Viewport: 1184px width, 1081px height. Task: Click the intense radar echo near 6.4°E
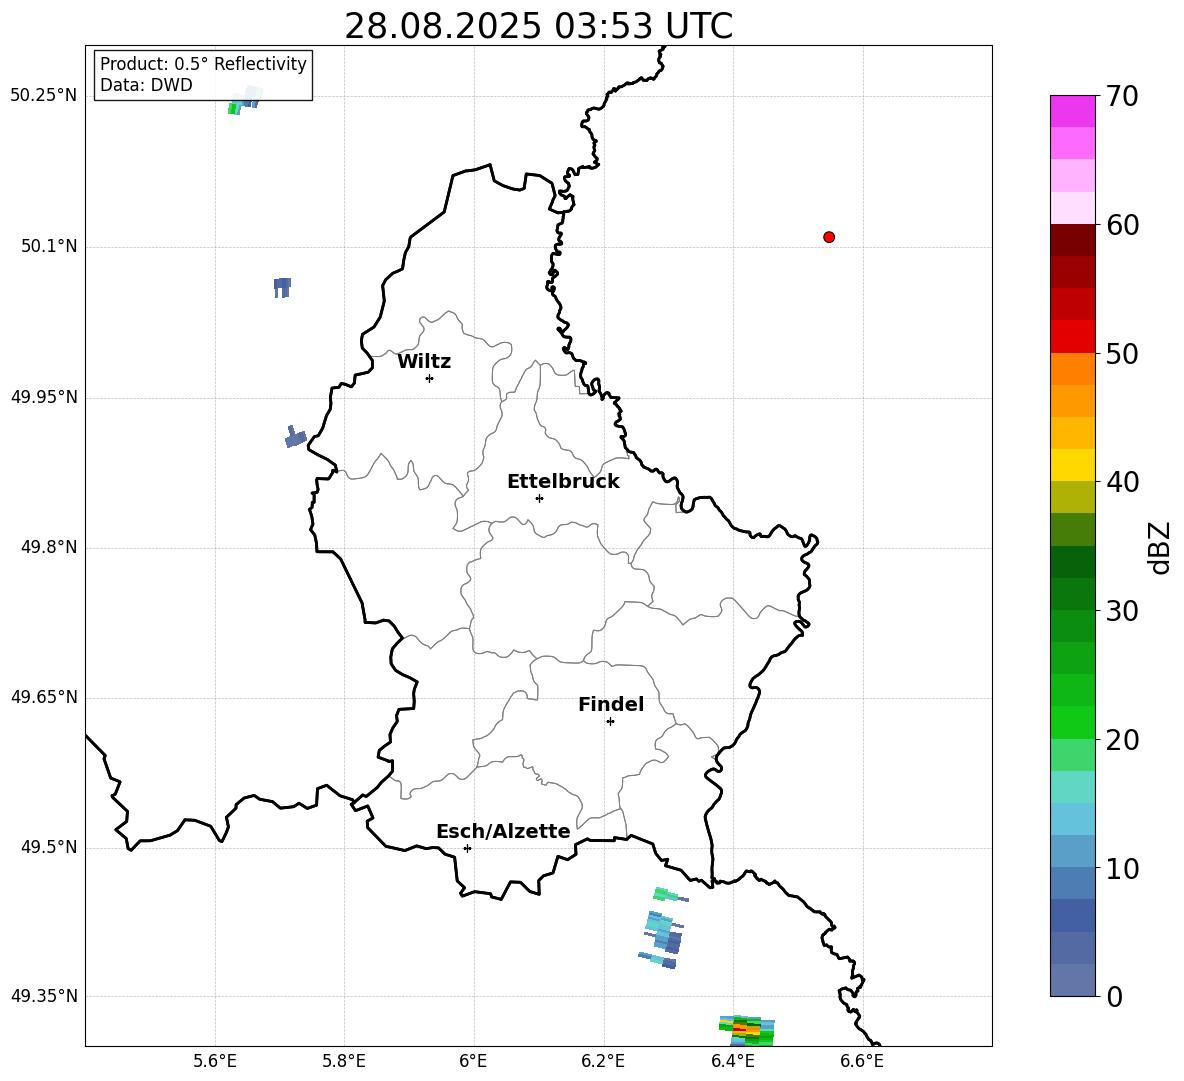coord(747,1030)
